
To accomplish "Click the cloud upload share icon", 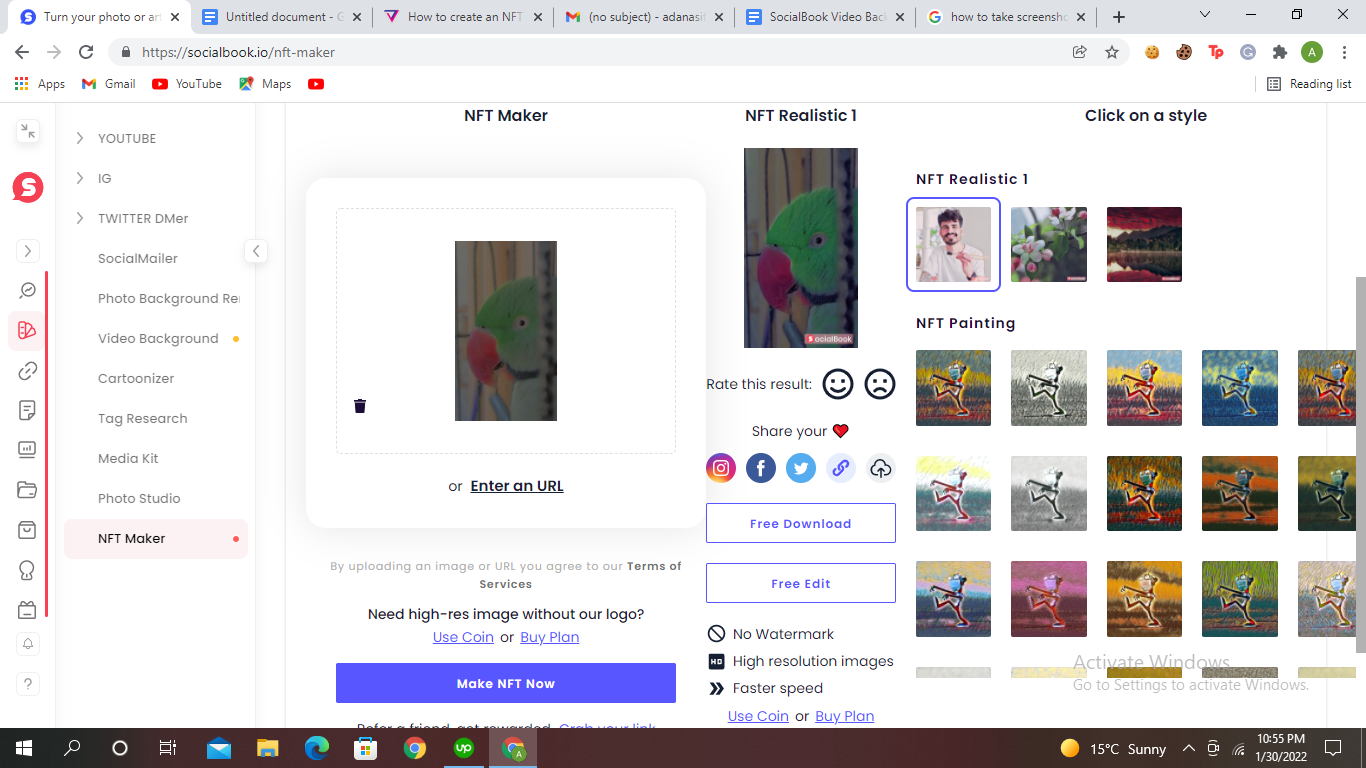I will (x=881, y=468).
